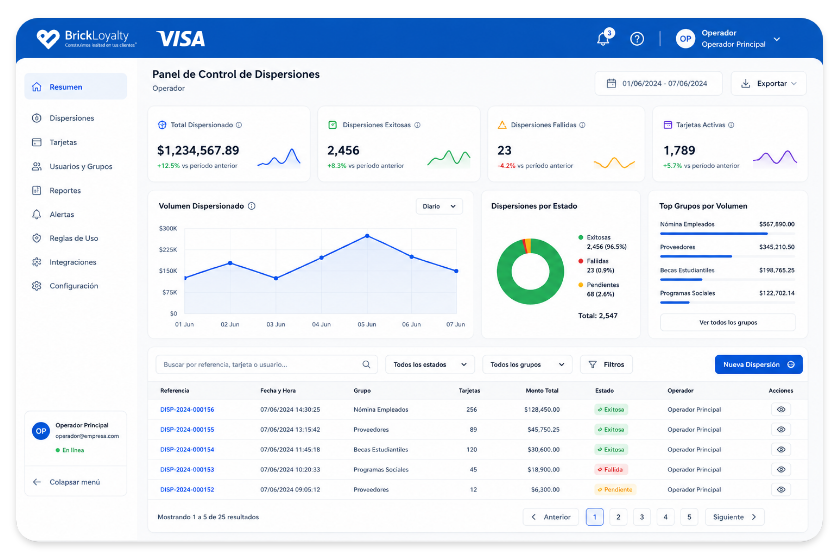Click info icon next to Dispersiones Exitosas
840x560 pixels.
click(x=417, y=125)
